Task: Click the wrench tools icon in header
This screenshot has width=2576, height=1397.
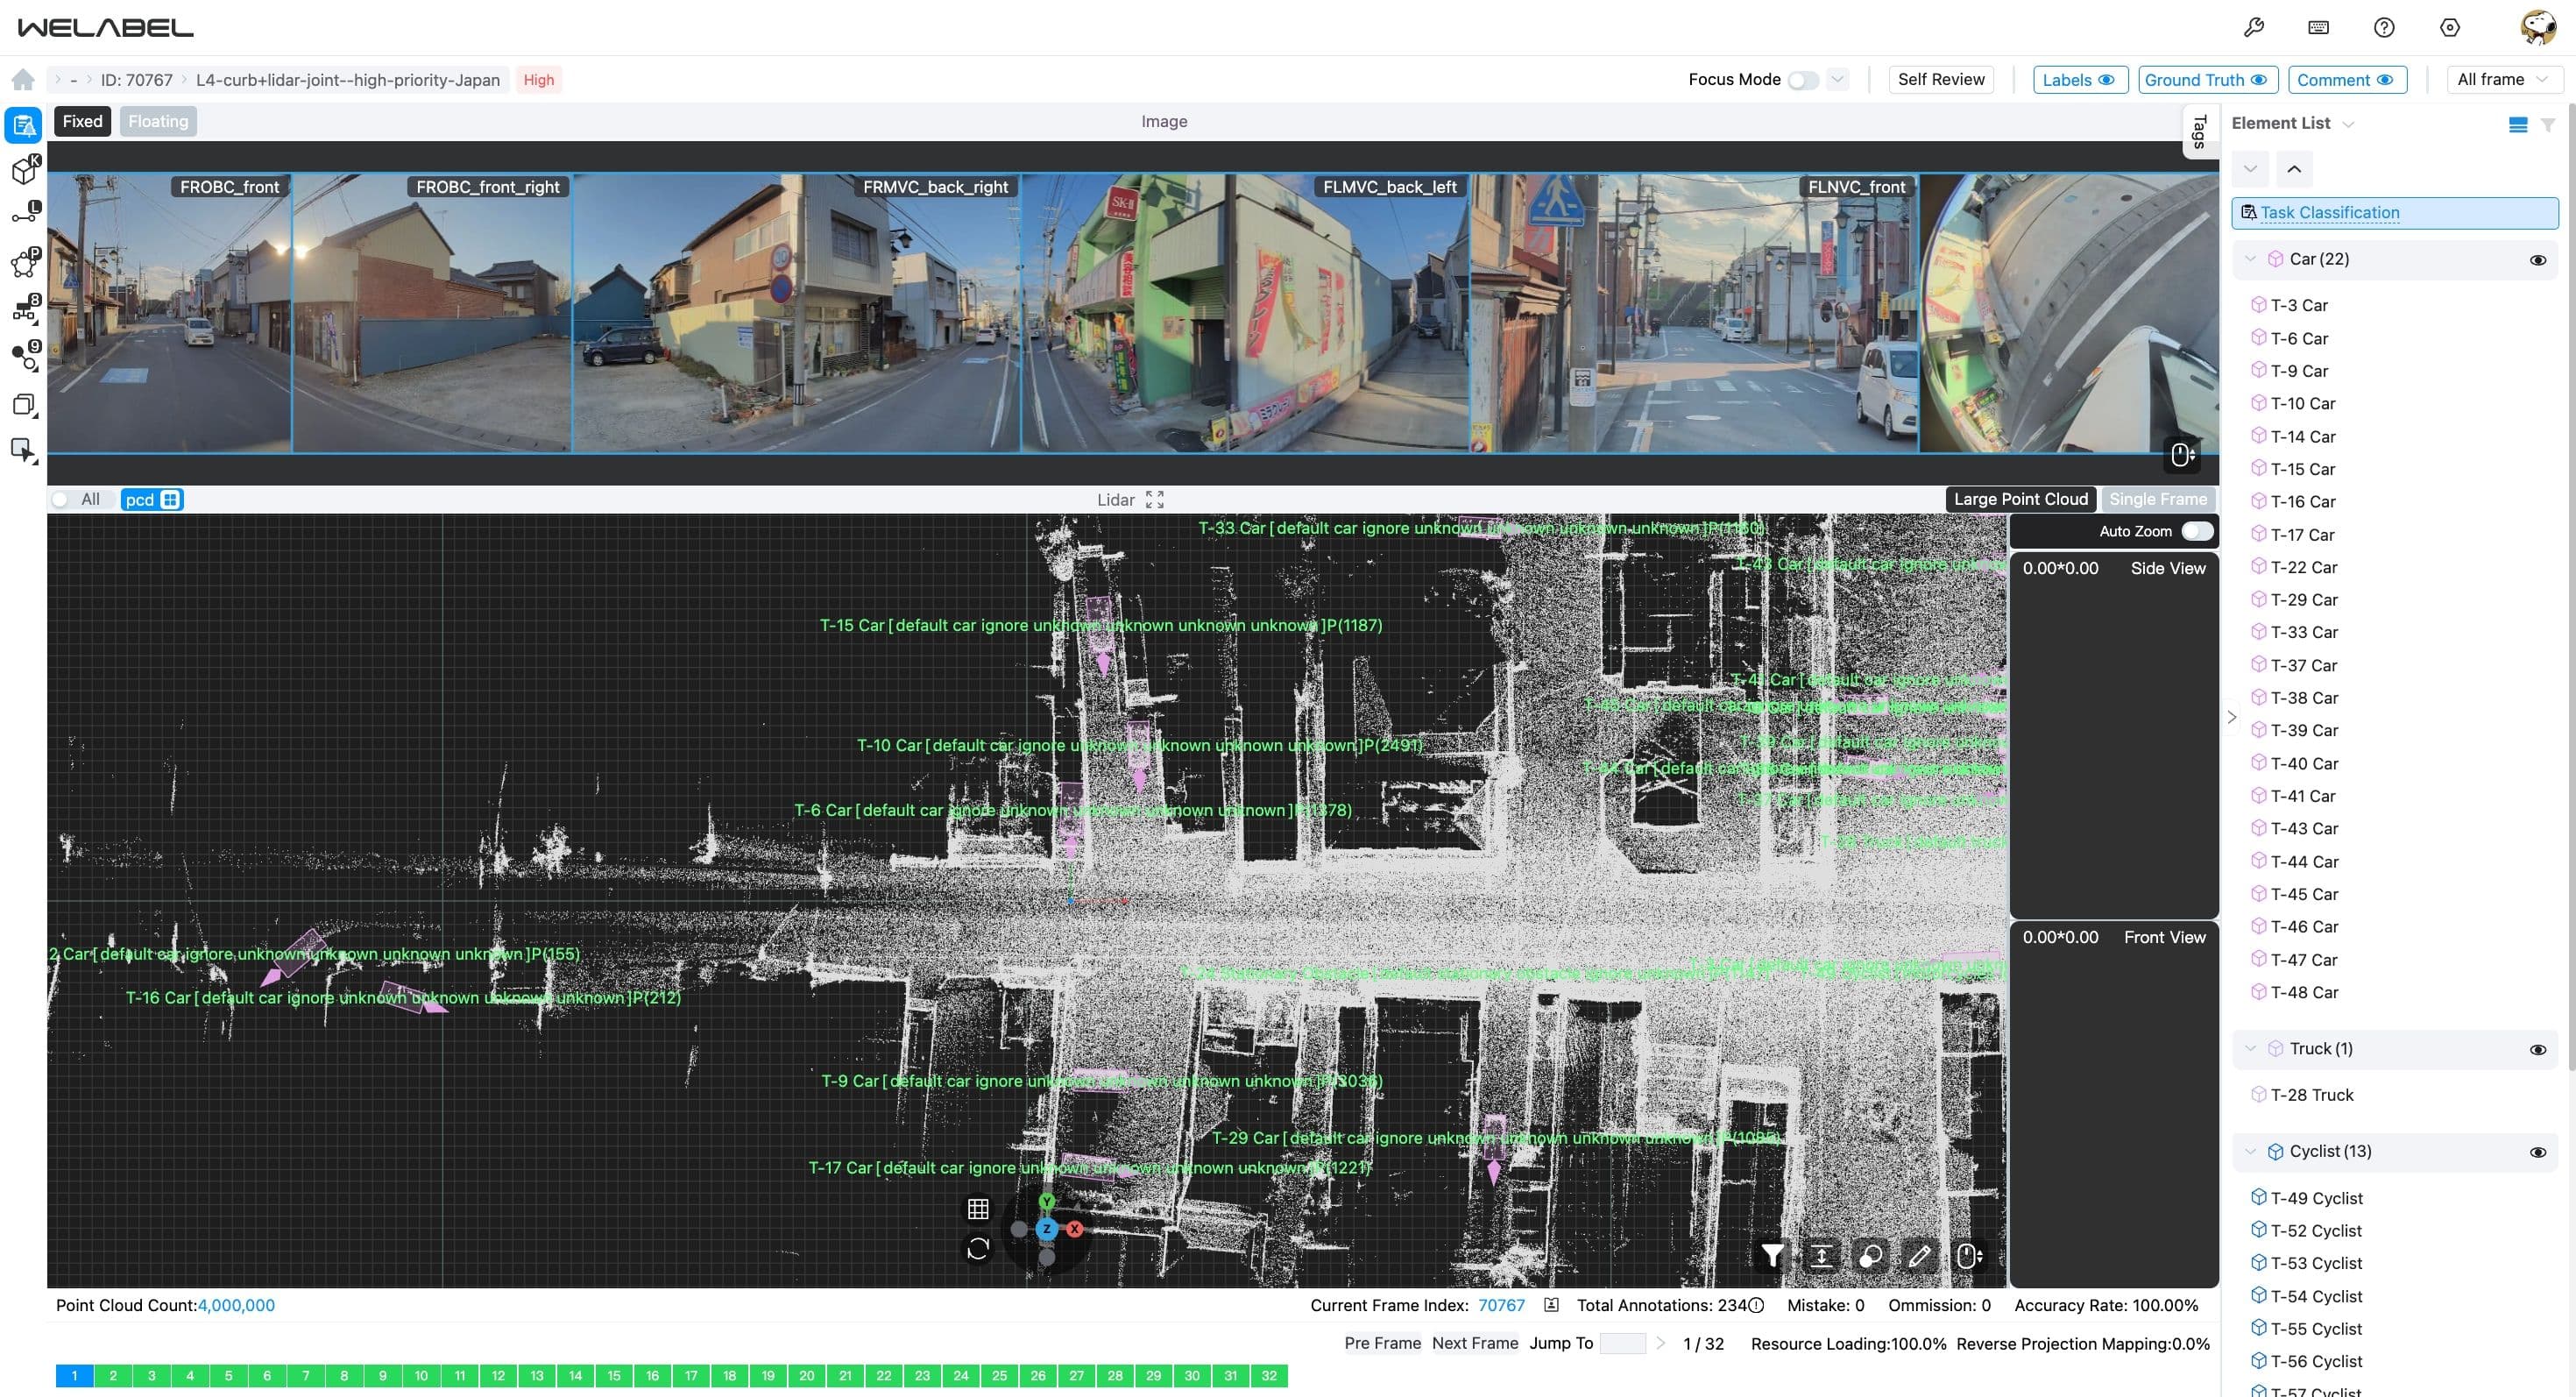Action: (x=2253, y=27)
